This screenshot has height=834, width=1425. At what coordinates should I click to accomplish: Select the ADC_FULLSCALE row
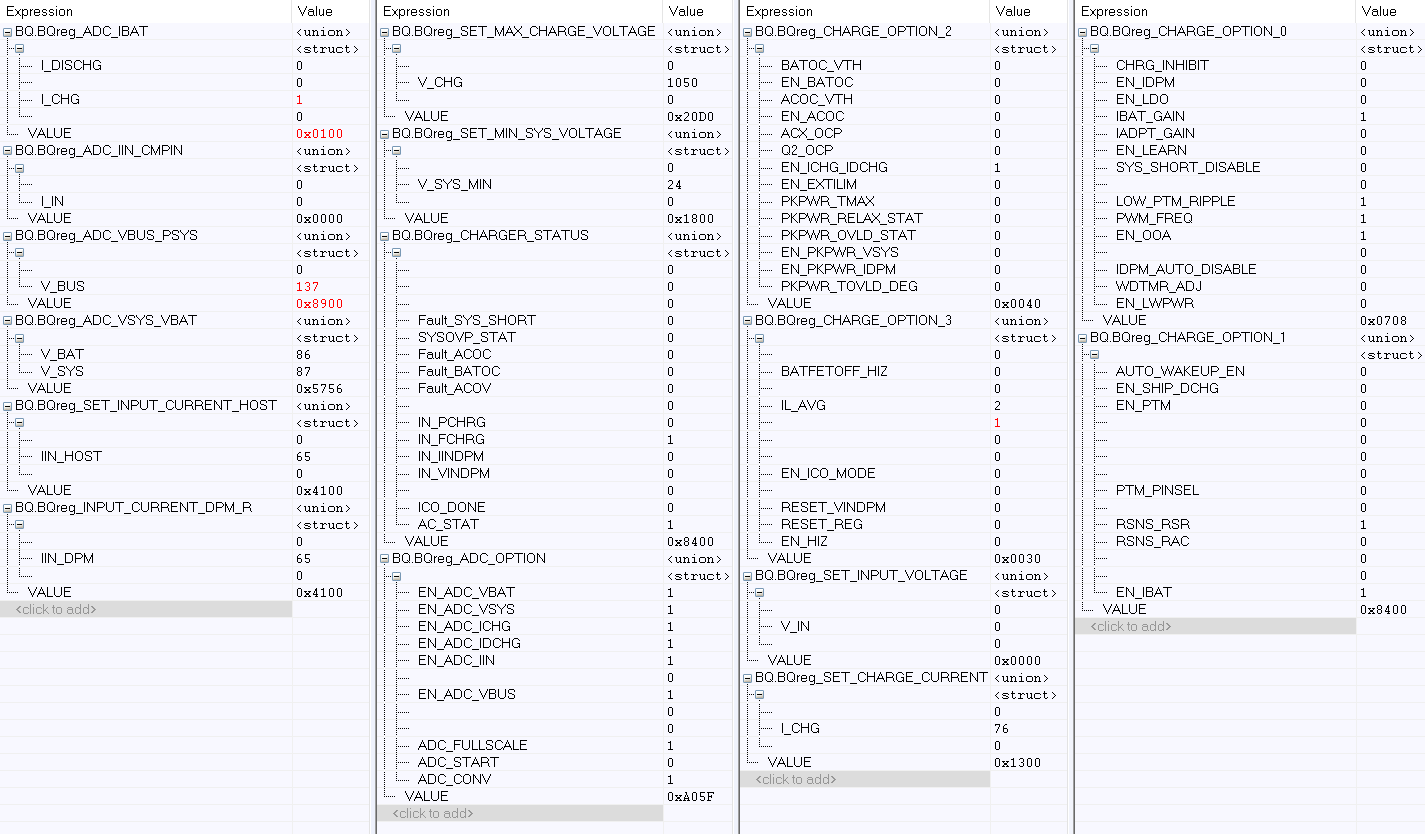[x=557, y=746]
